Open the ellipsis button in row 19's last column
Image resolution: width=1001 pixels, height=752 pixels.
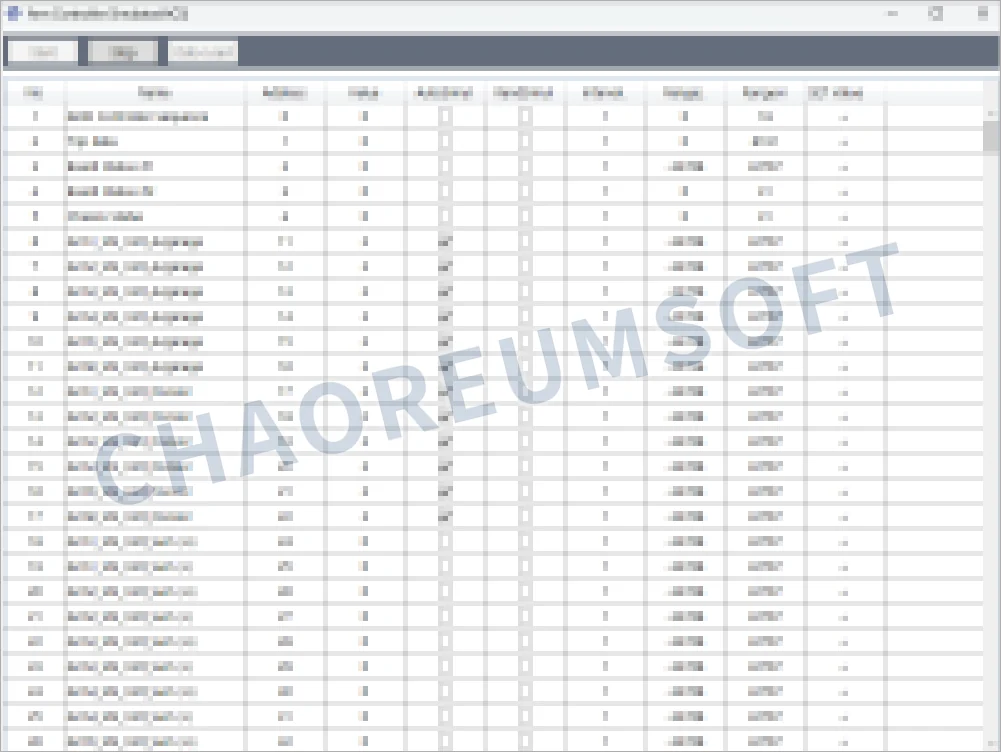(x=843, y=567)
